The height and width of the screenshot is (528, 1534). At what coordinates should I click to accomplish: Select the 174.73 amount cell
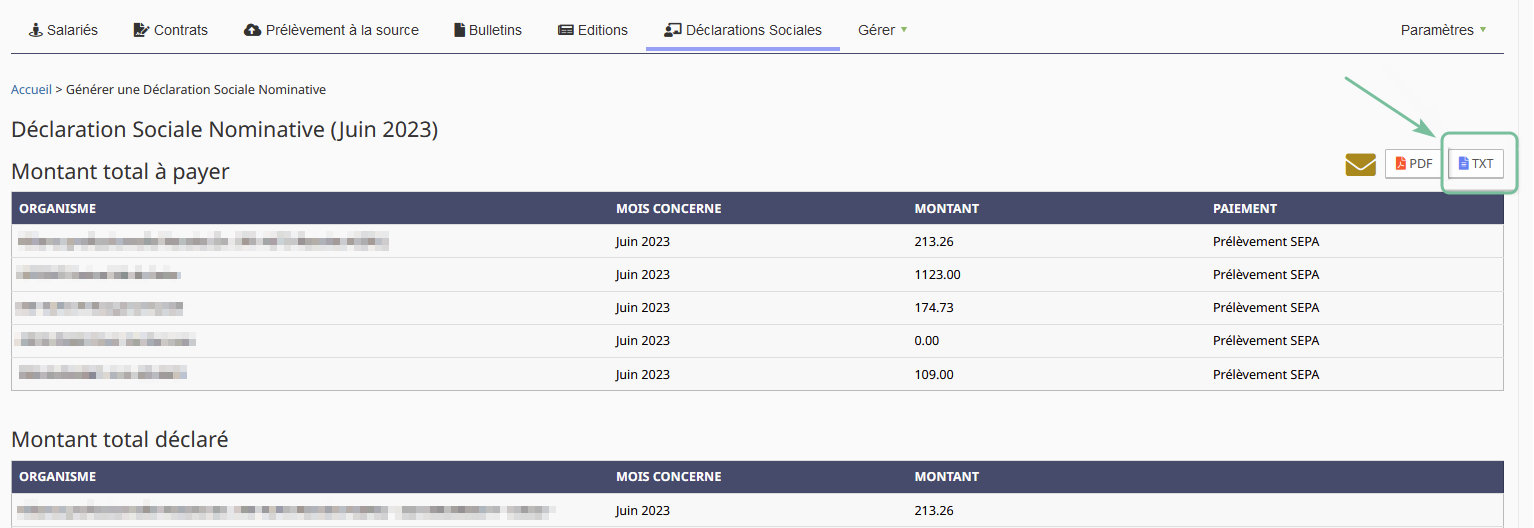[x=934, y=307]
